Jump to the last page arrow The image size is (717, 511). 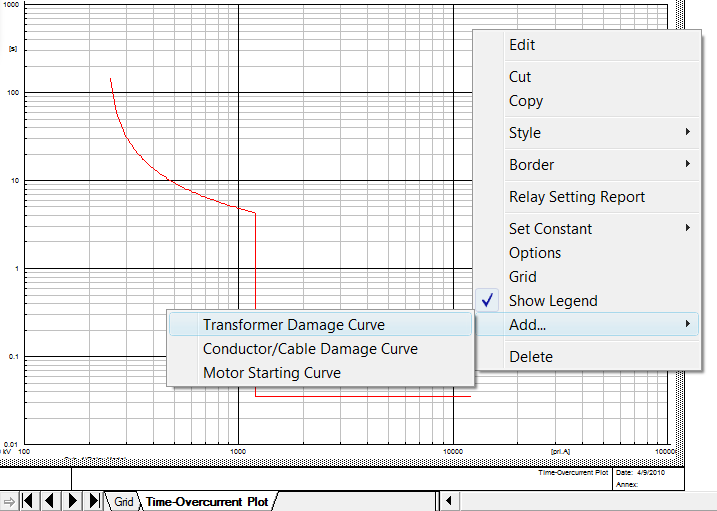click(94, 501)
